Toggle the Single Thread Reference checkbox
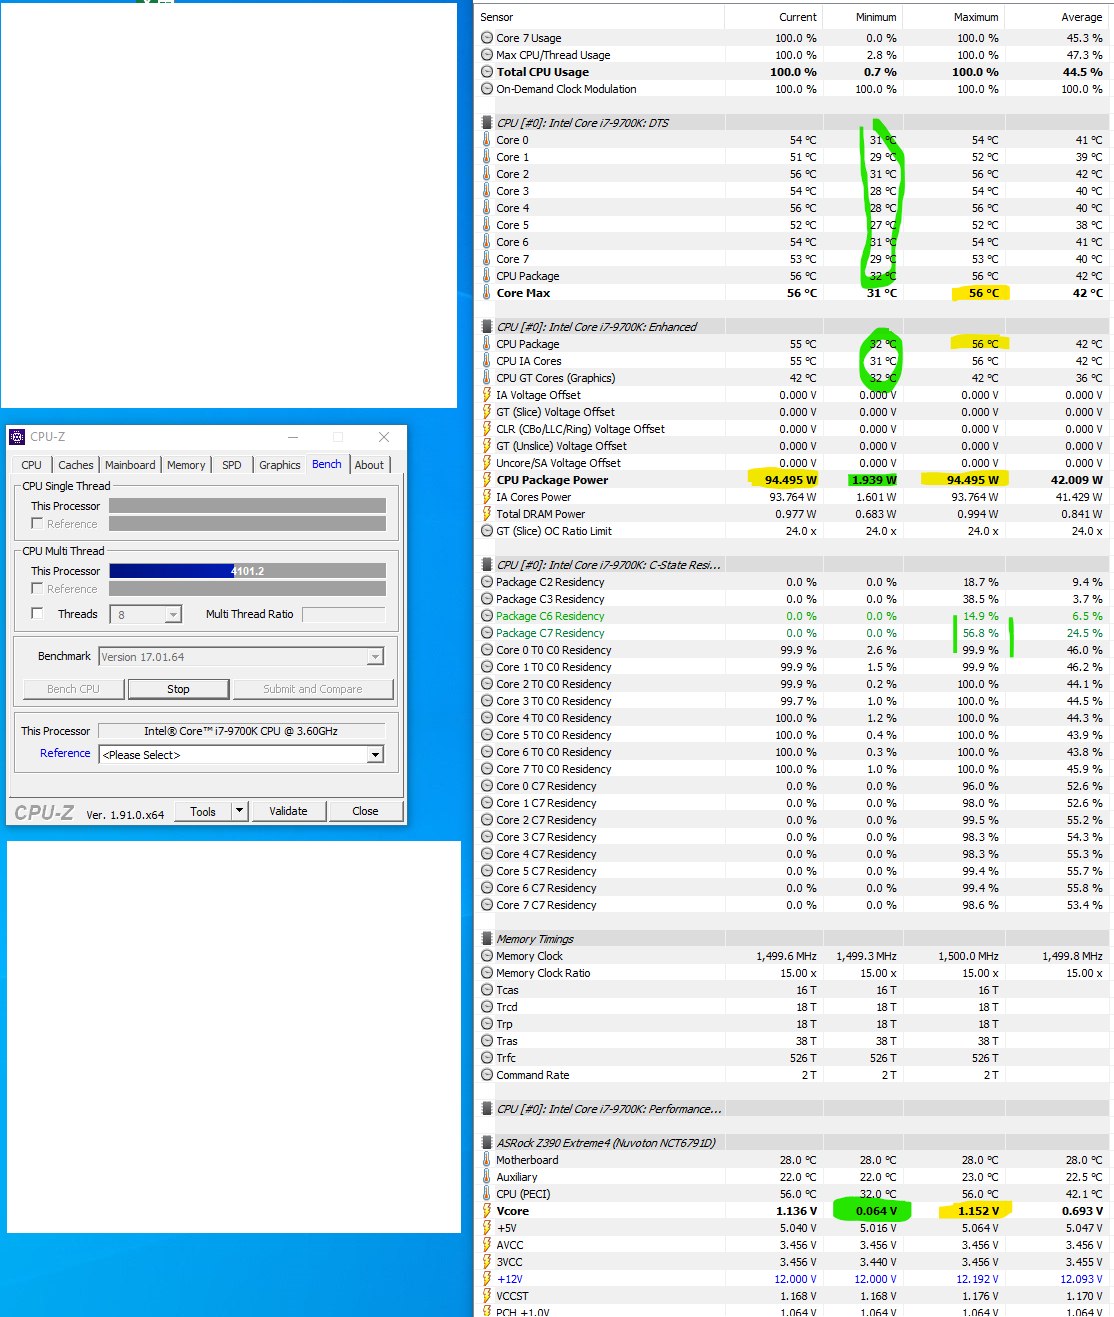1114x1317 pixels. click(x=37, y=523)
